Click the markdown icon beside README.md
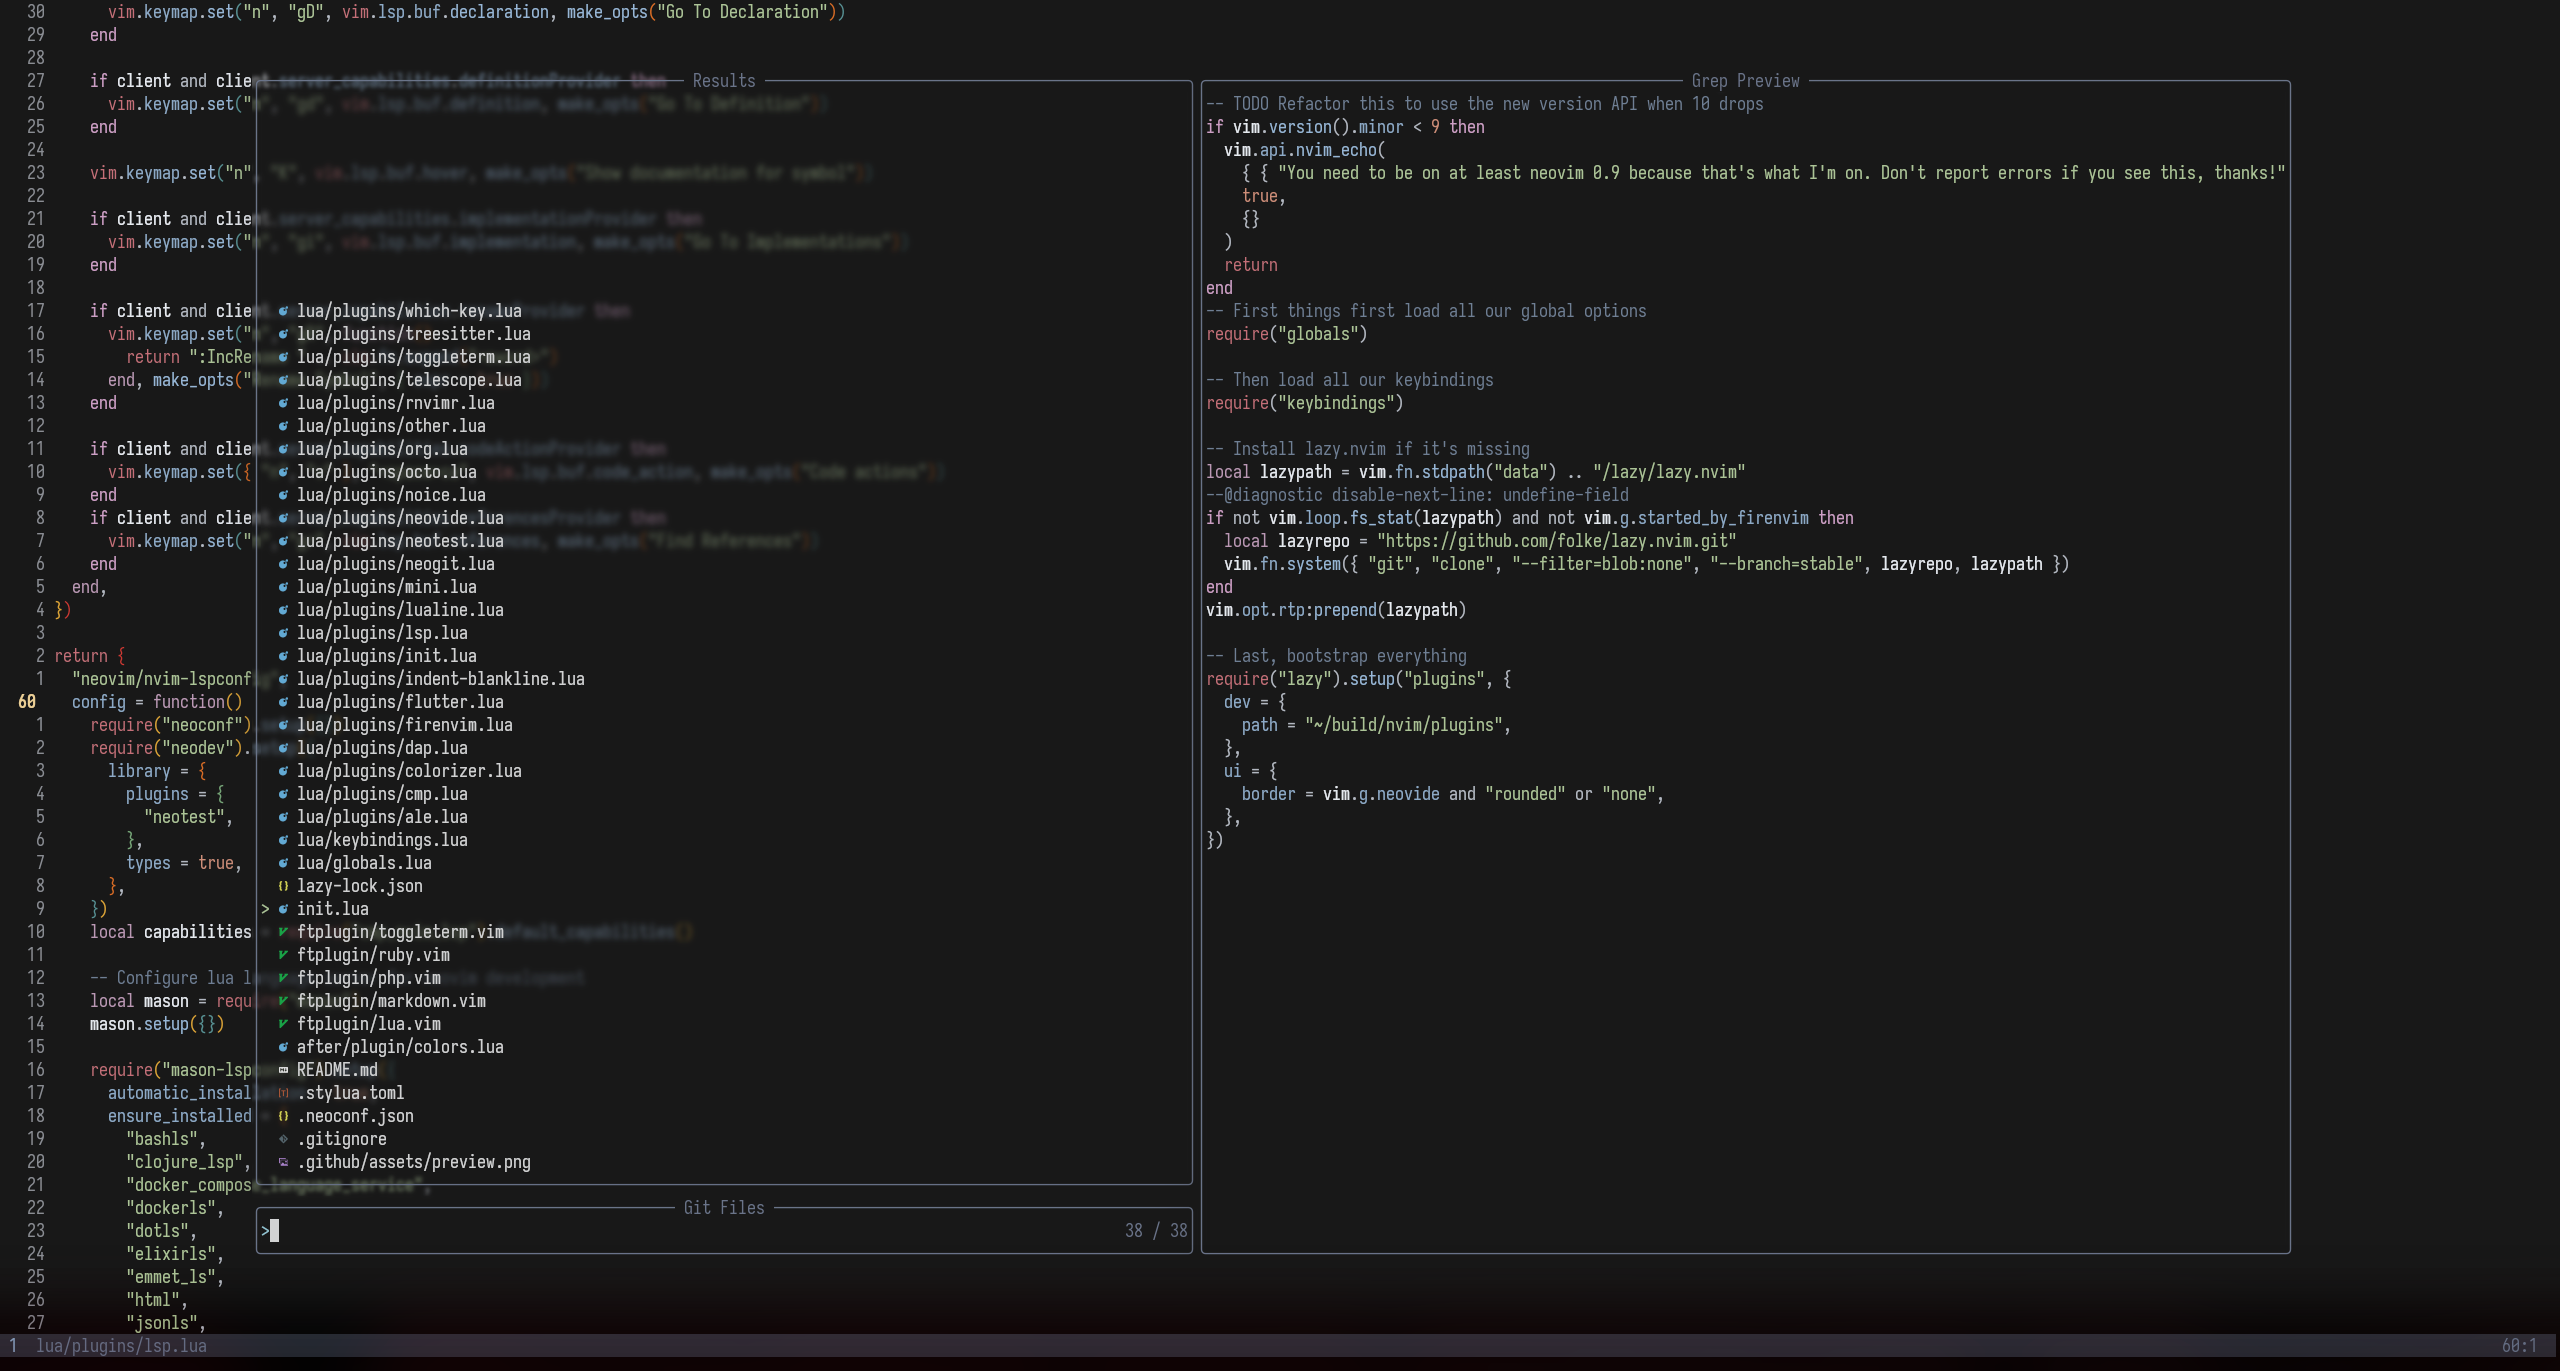Image resolution: width=2560 pixels, height=1371 pixels. (x=283, y=1070)
